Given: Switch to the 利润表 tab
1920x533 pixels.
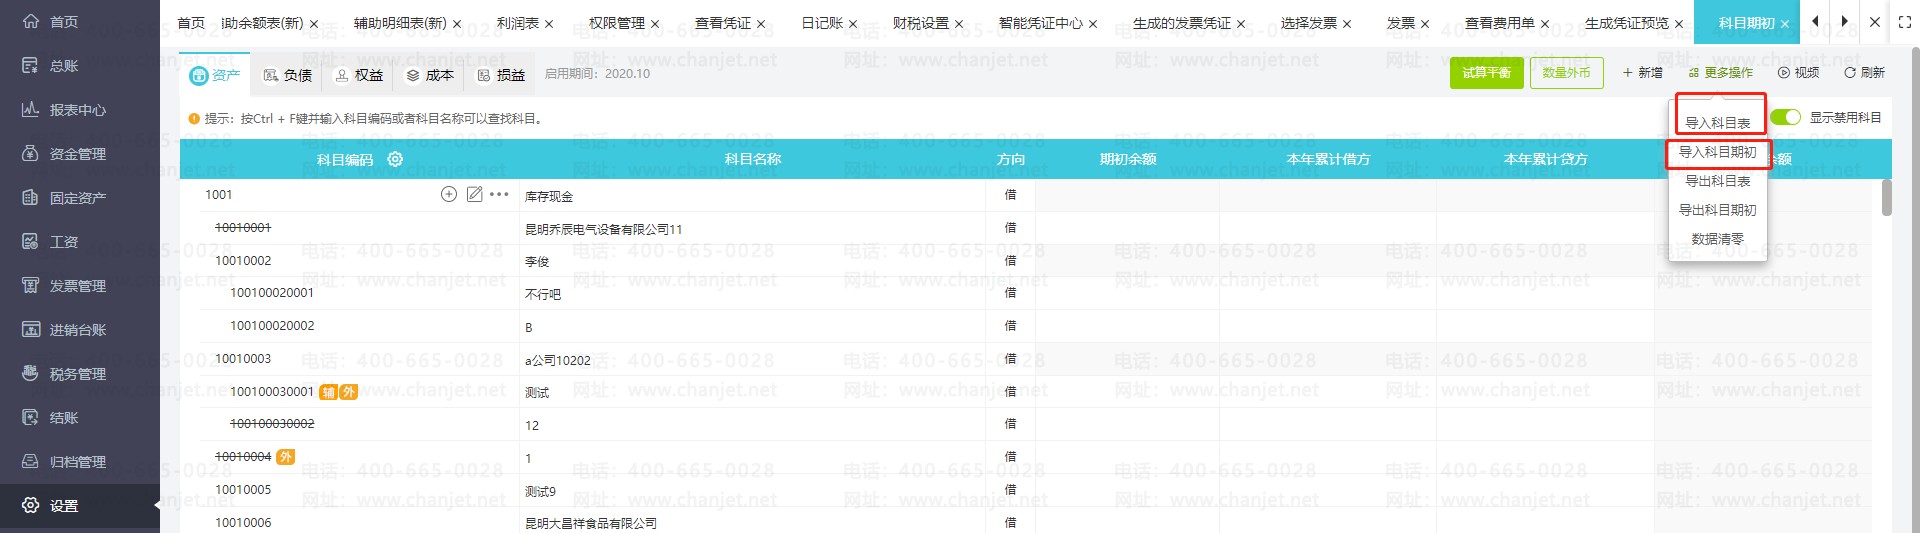Looking at the screenshot, I should coord(517,23).
